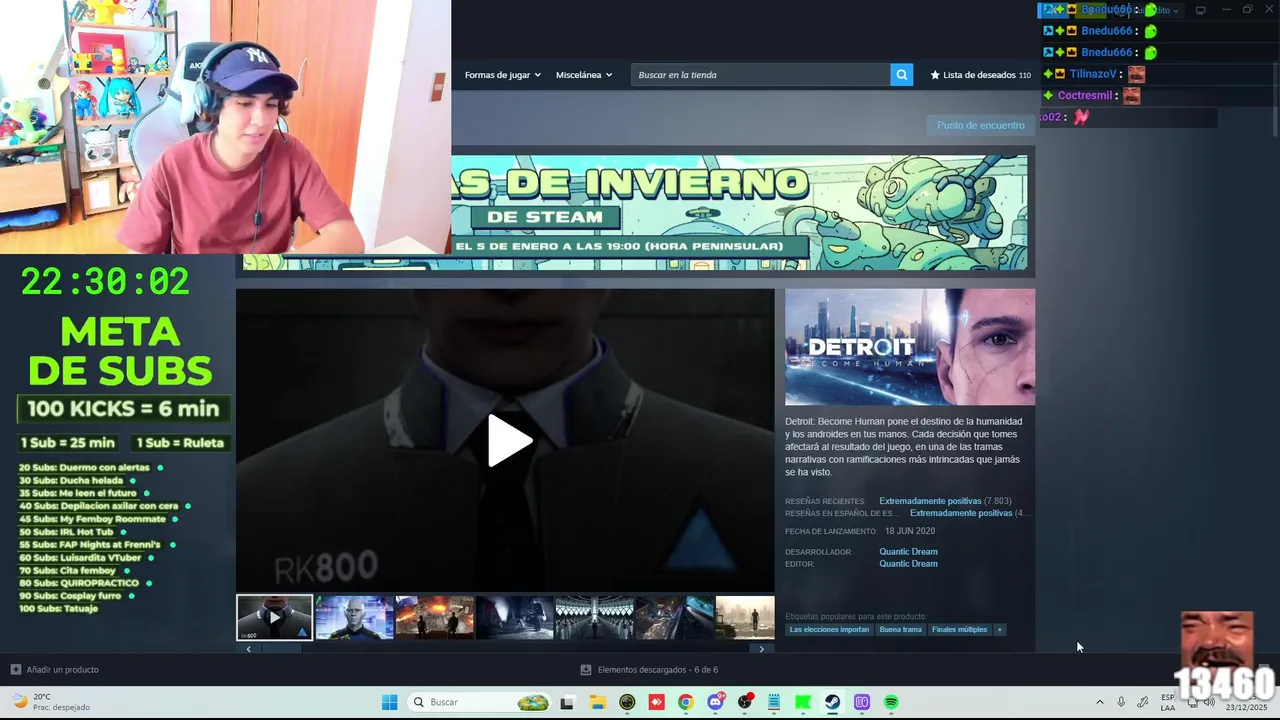The image size is (1280, 720).
Task: Click the blue search magnifier button
Action: tap(901, 75)
